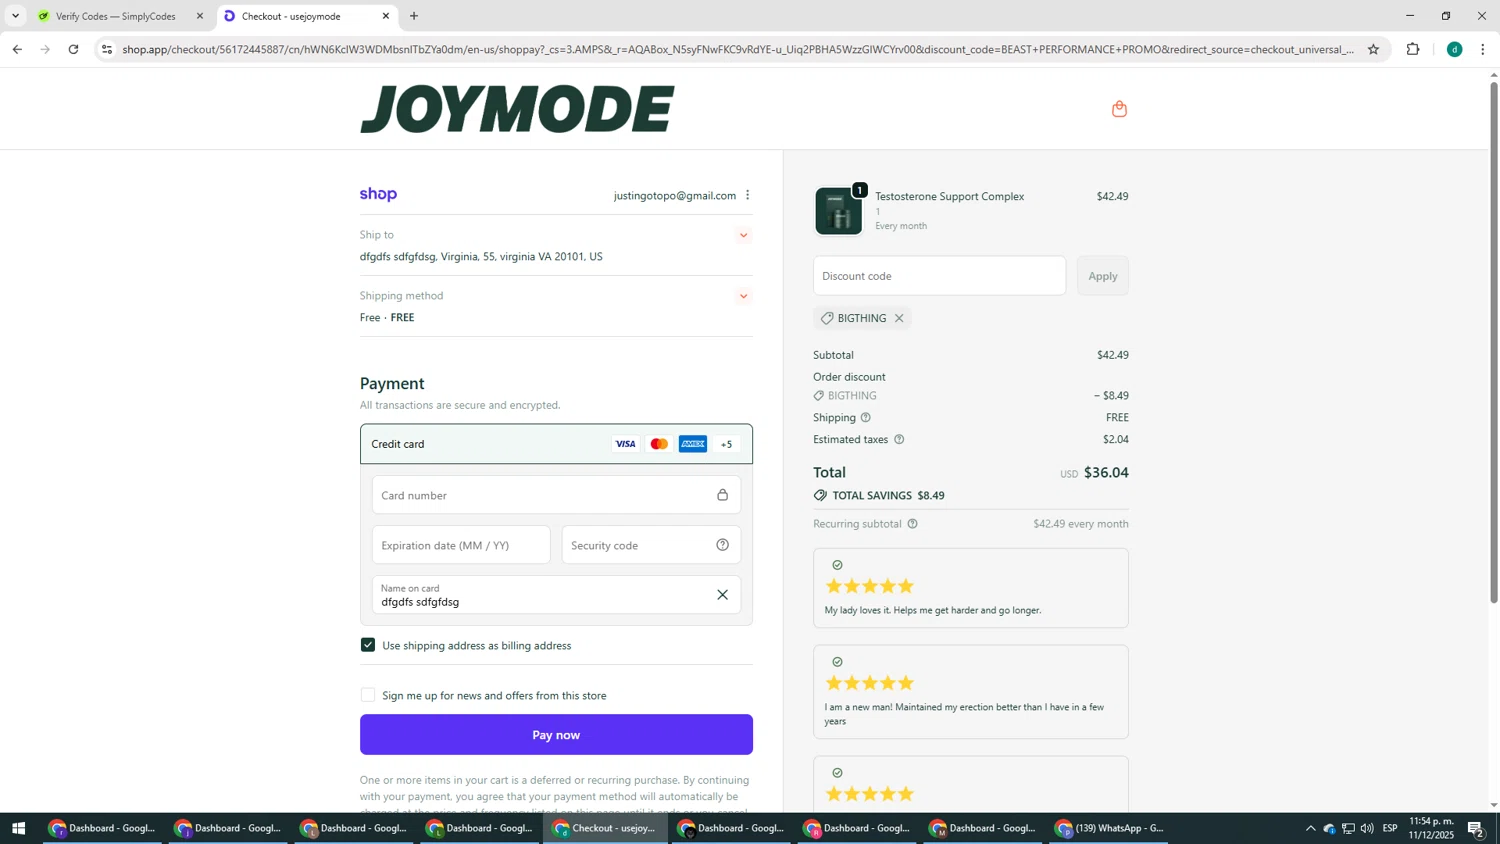View site information icon in address bar

107,49
